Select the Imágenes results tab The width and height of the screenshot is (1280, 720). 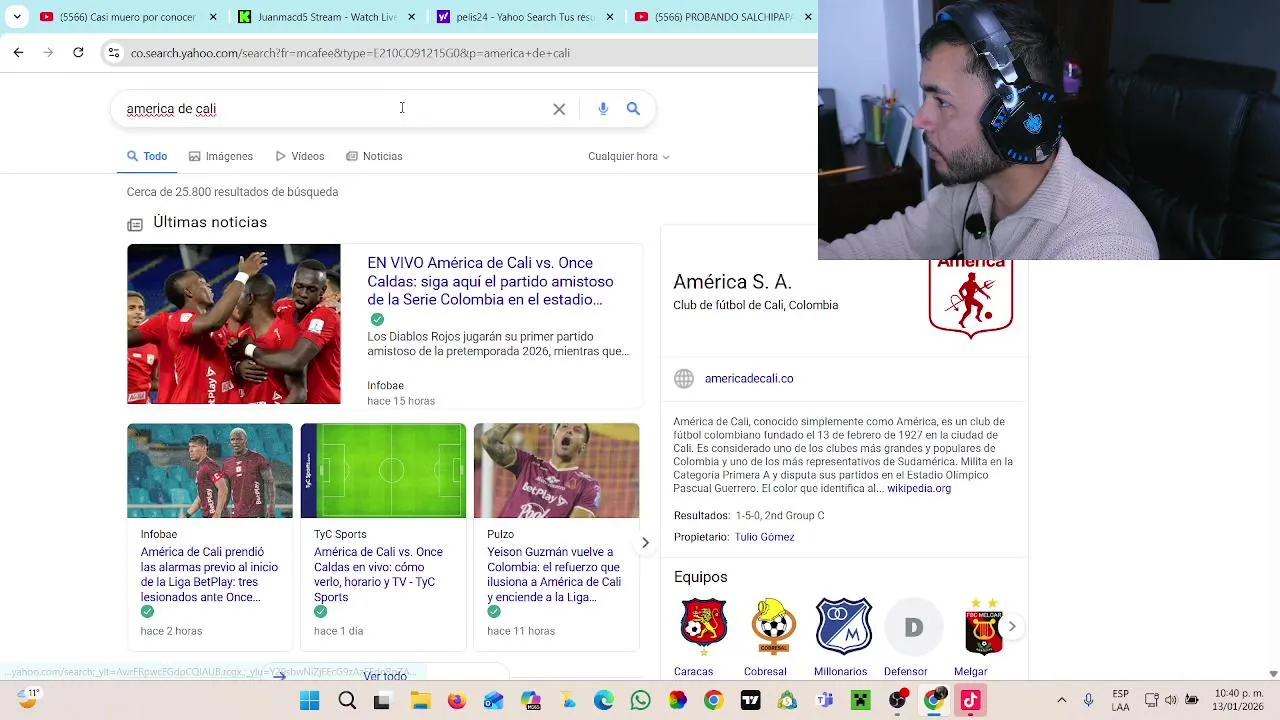pyautogui.click(x=221, y=156)
